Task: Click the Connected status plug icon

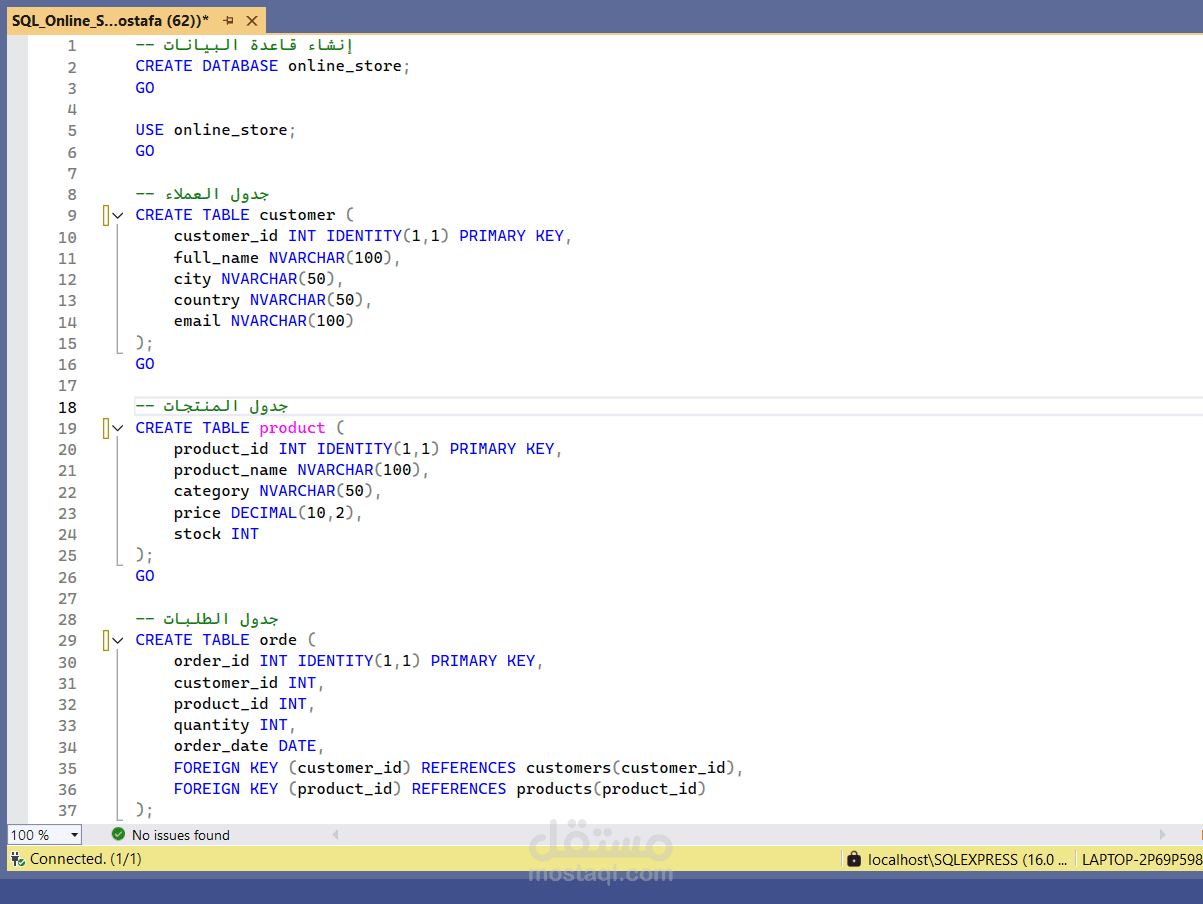Action: pos(18,859)
